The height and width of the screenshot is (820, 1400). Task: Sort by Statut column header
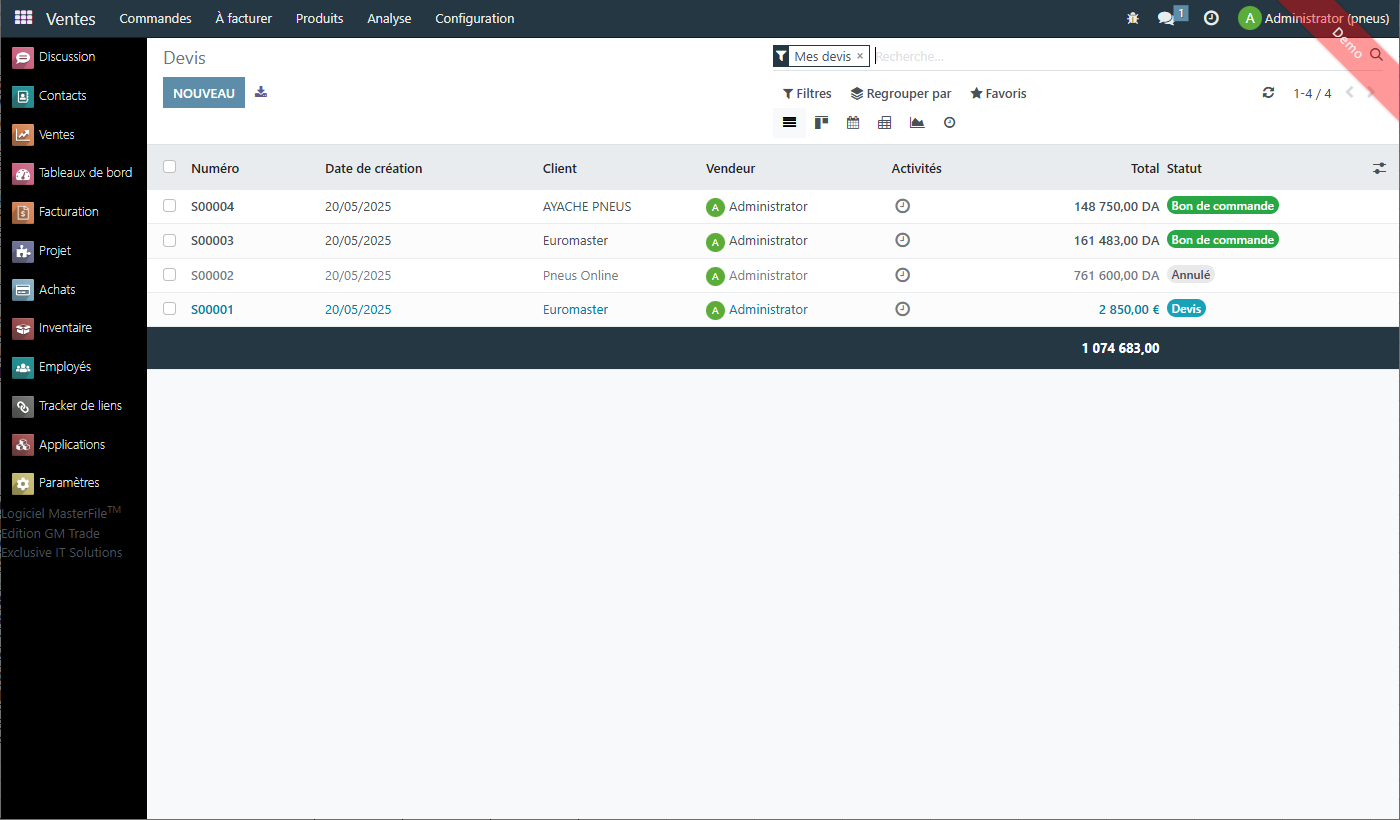pyautogui.click(x=1184, y=168)
